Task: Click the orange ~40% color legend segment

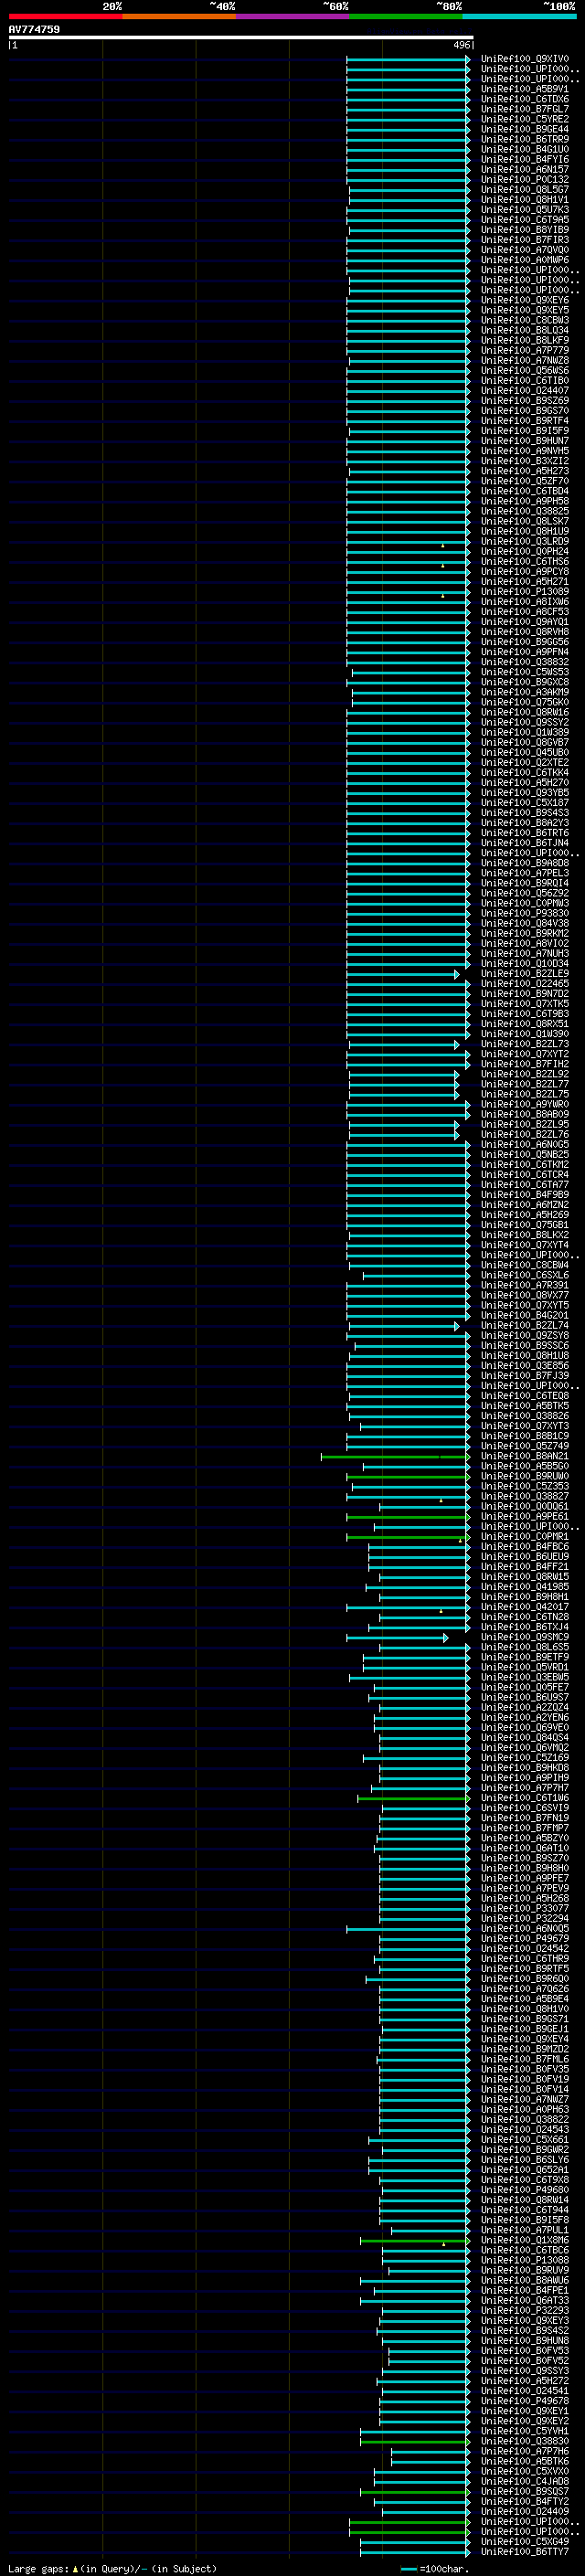Action: pos(179,16)
